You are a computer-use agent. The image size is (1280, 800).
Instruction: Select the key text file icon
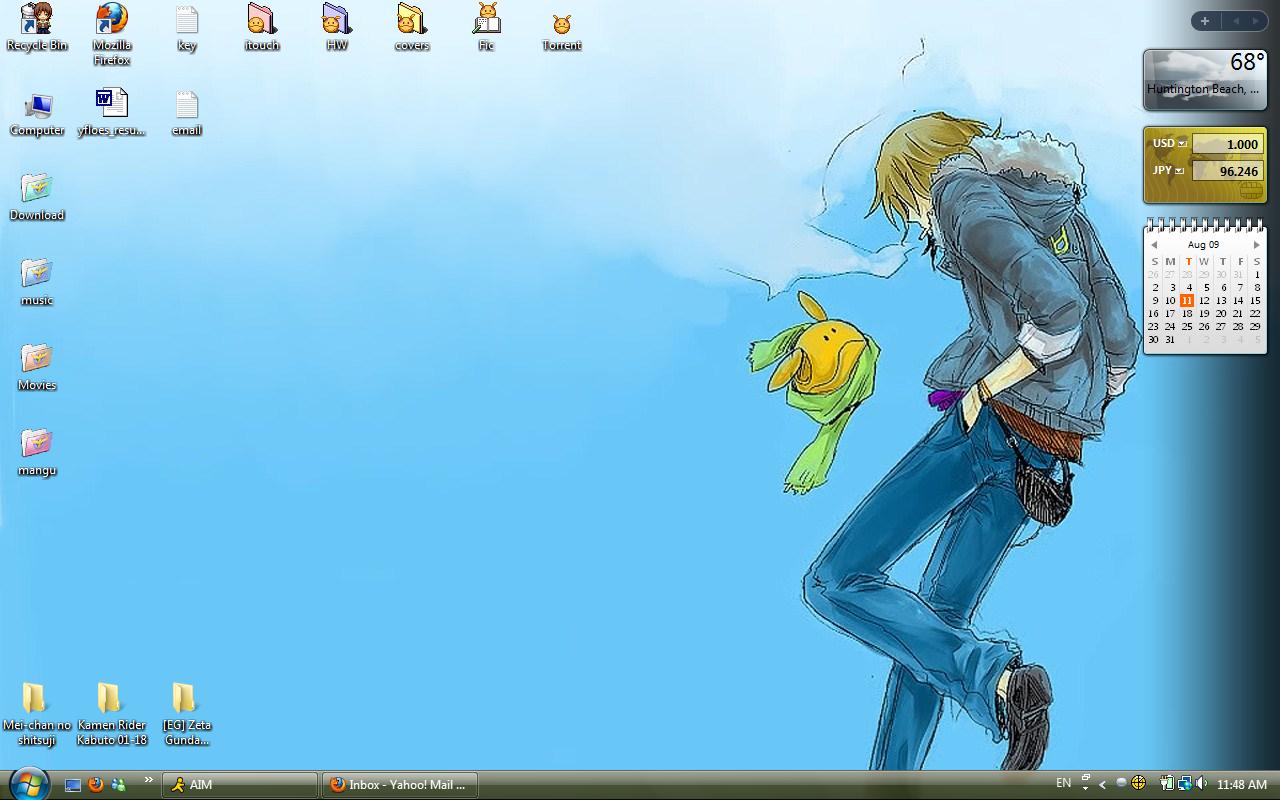(187, 27)
